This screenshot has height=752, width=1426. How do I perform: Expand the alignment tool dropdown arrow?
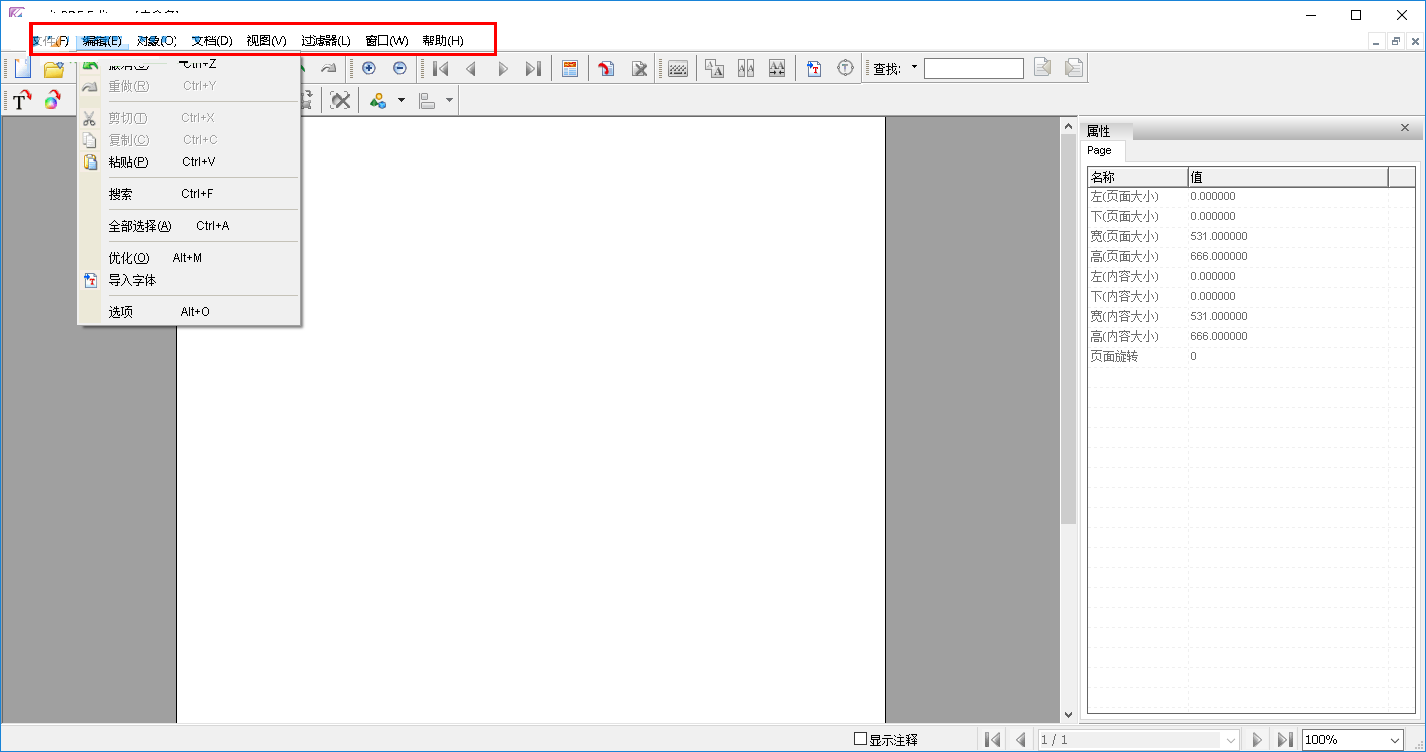[449, 100]
